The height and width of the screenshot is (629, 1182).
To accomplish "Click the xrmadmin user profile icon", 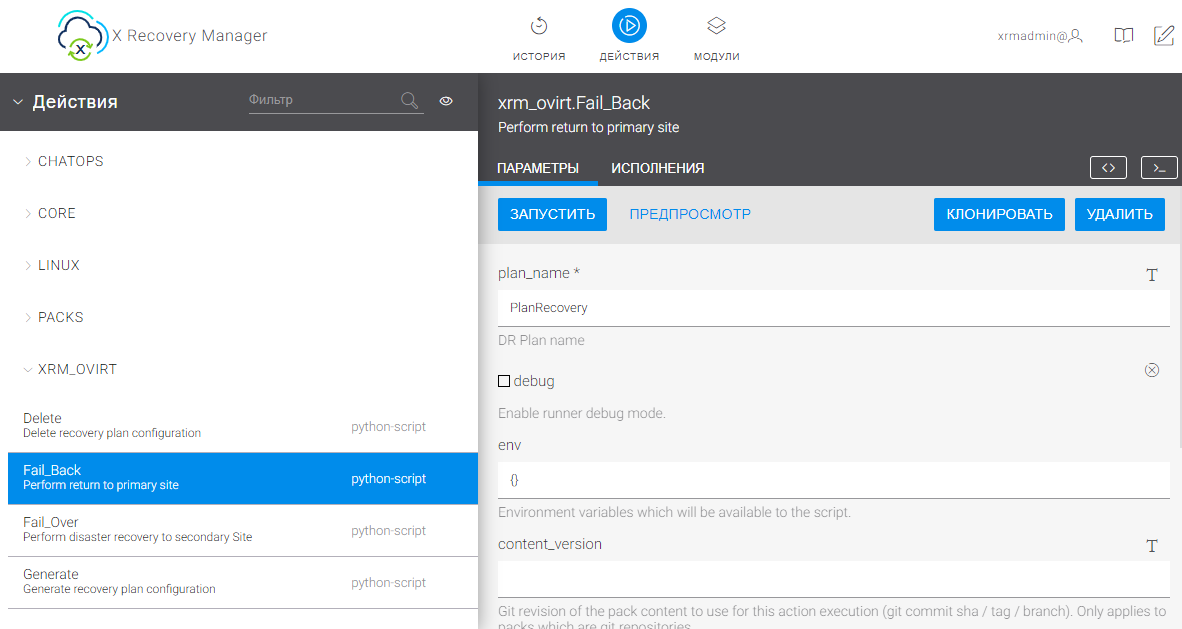I will click(x=1076, y=36).
